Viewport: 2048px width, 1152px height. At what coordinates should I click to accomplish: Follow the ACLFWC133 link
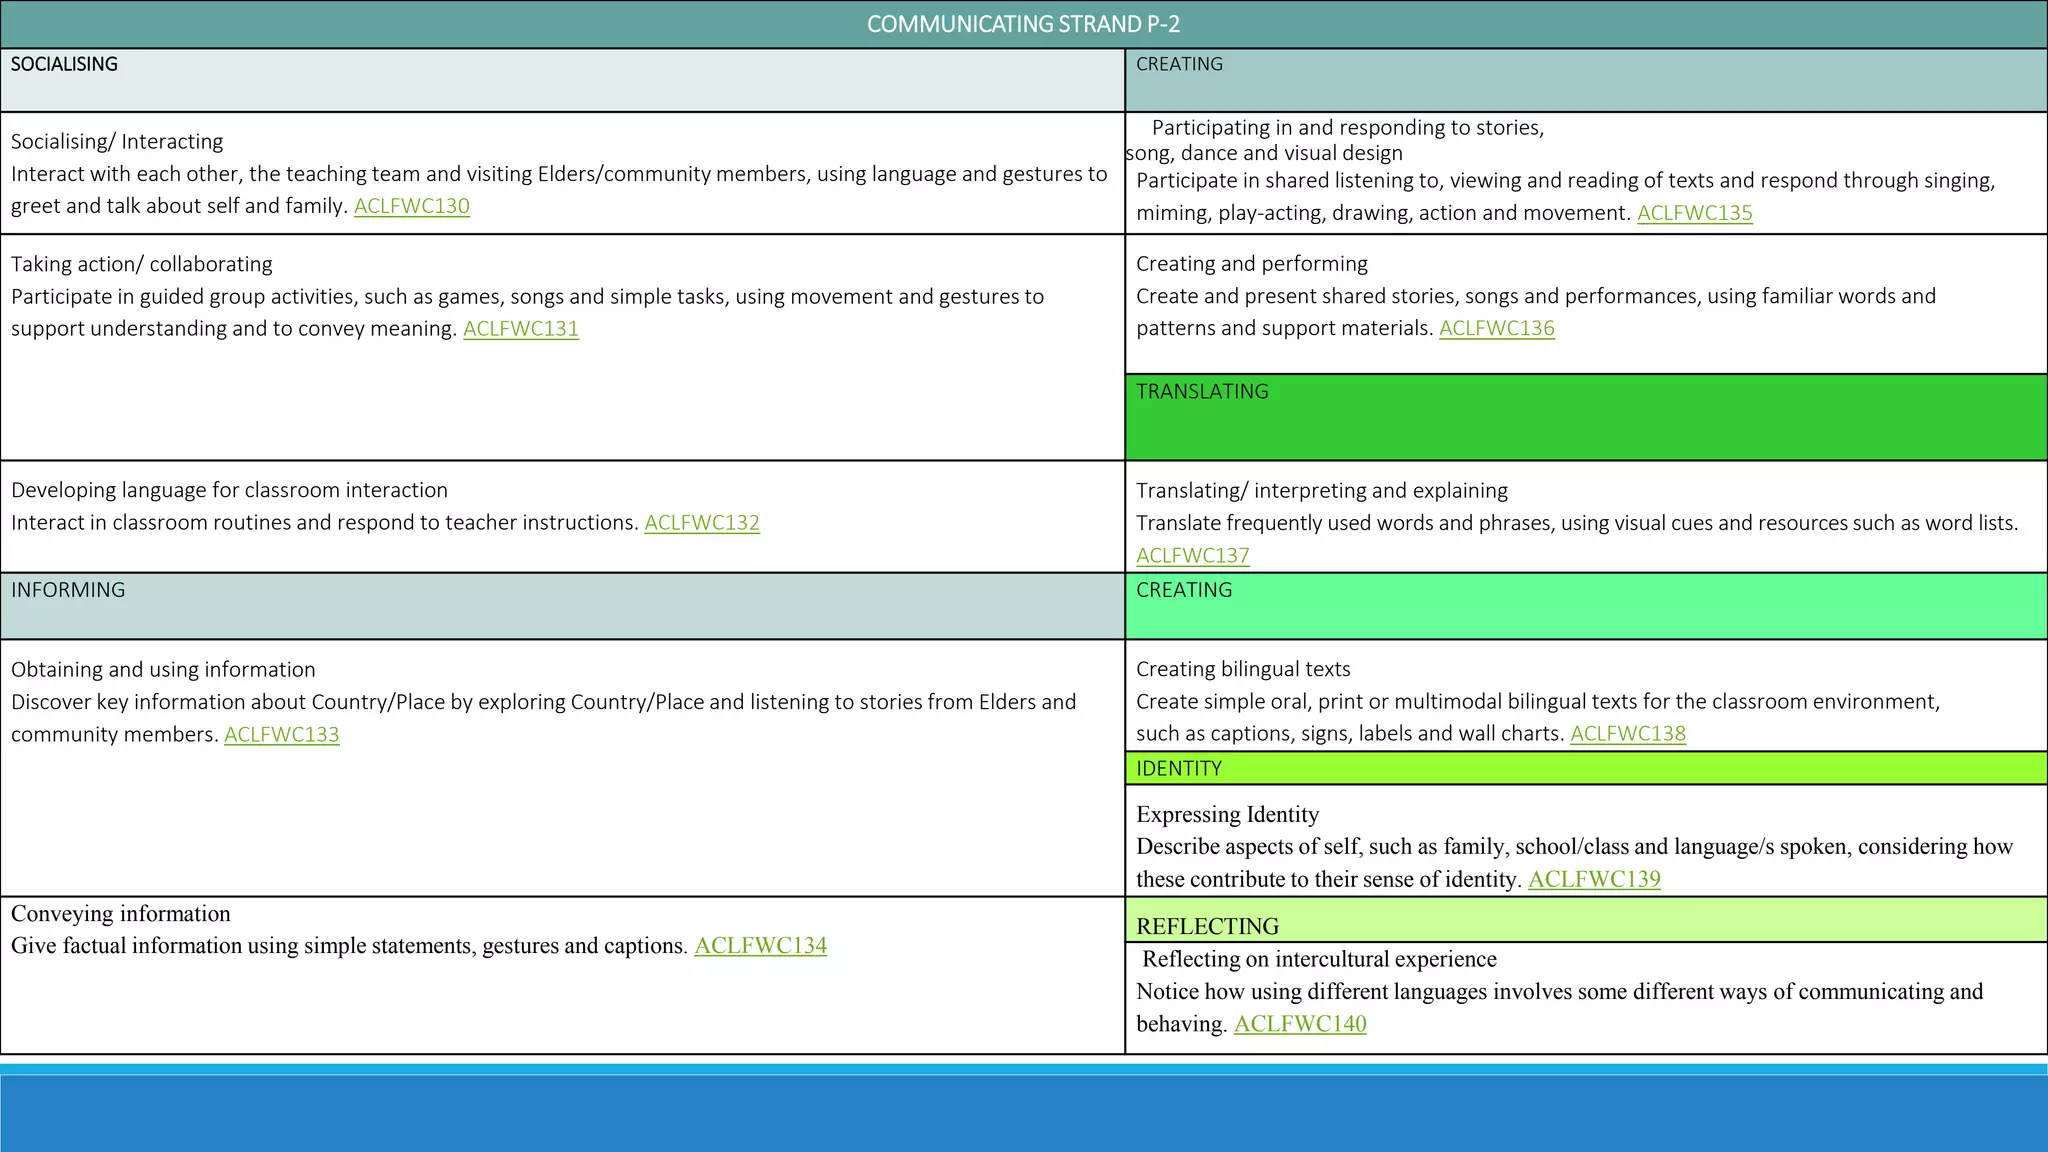click(281, 735)
